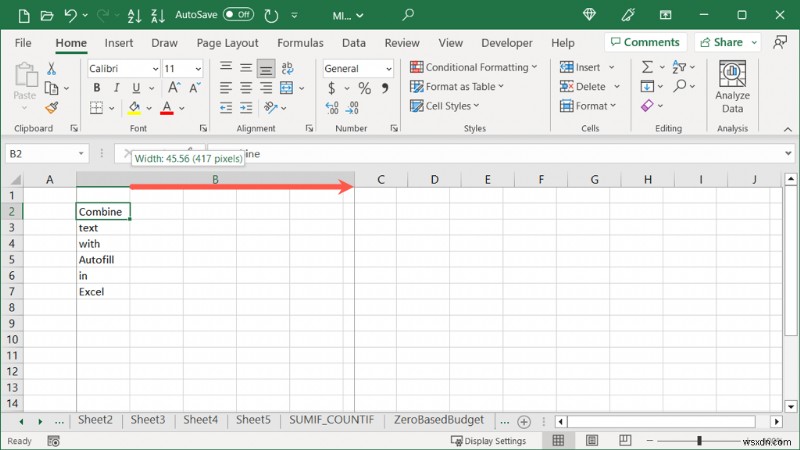
Task: Switch to the Page Layout tab
Action: tap(228, 43)
